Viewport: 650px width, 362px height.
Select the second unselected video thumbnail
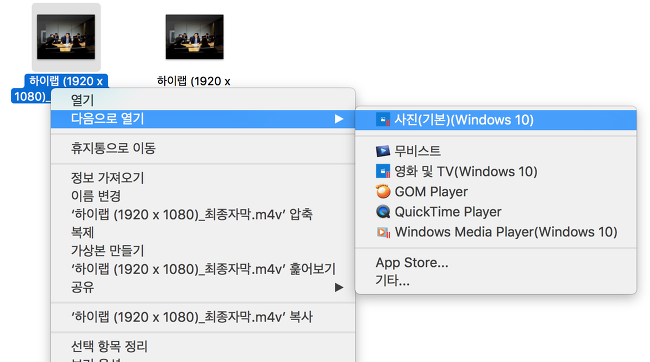click(x=194, y=37)
